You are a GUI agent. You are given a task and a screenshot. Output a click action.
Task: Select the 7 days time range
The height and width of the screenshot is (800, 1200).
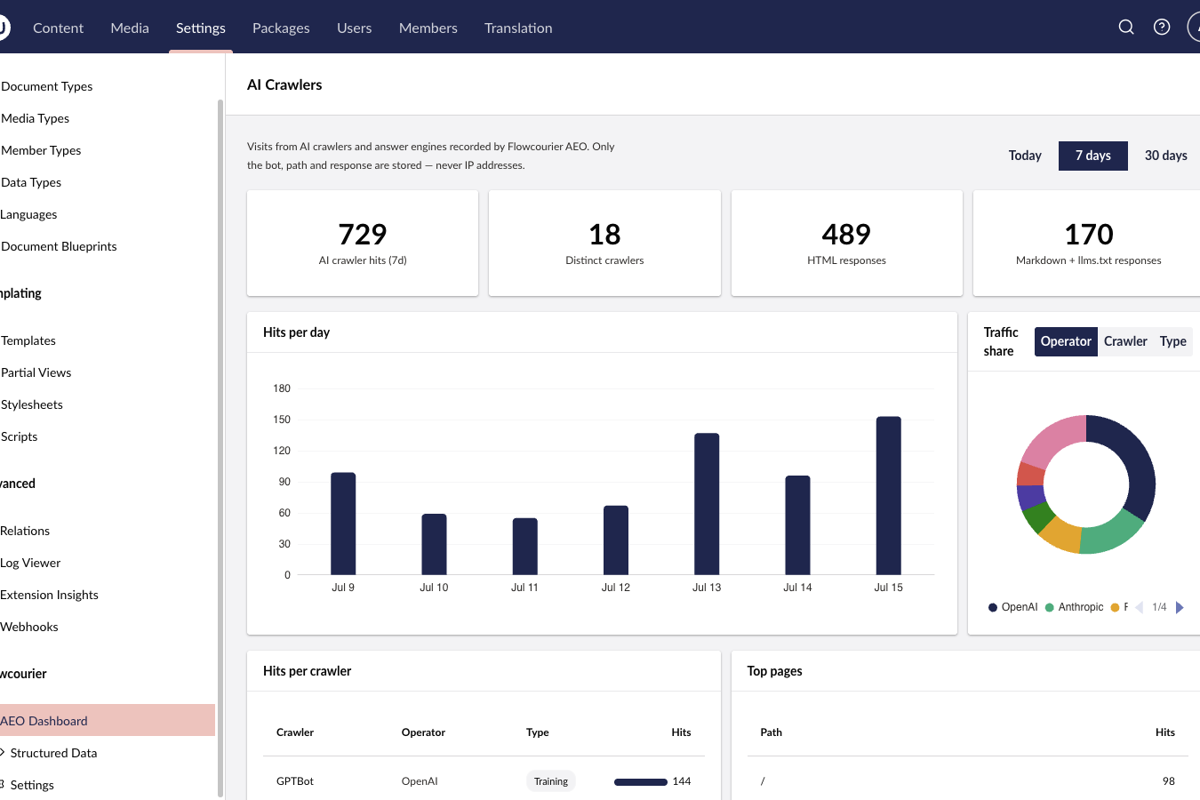1093,155
